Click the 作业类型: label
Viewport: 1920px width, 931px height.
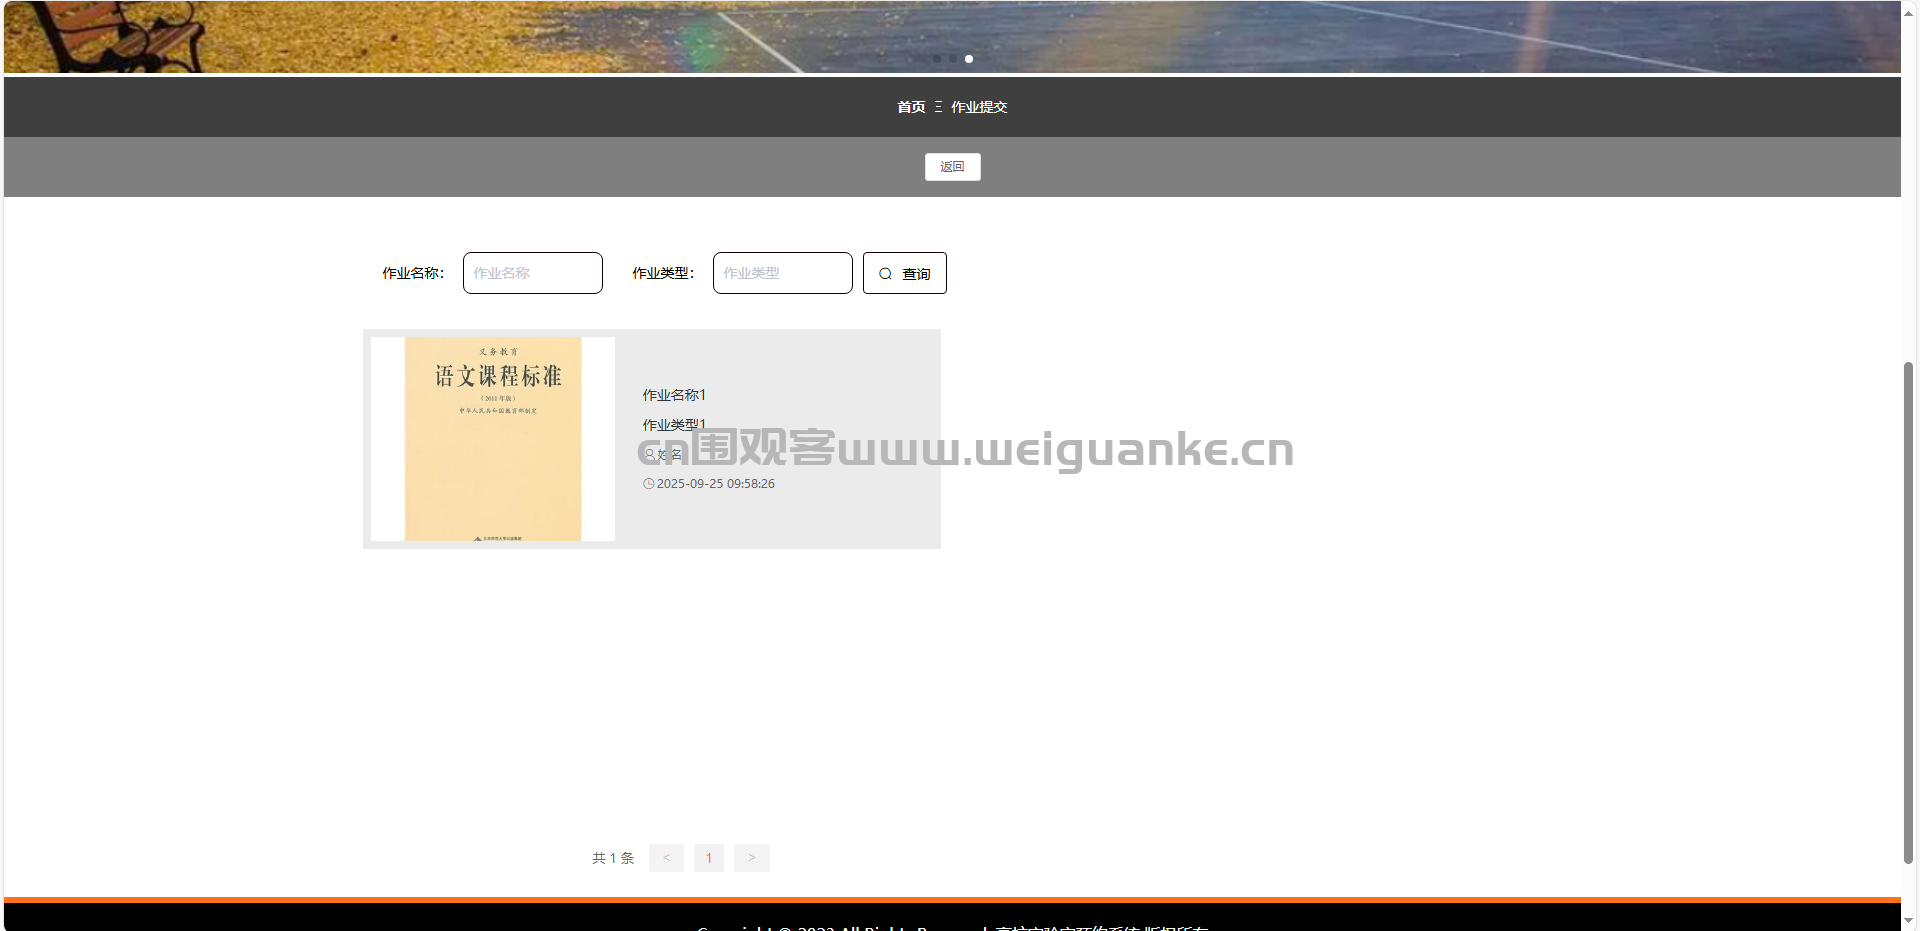tap(663, 273)
